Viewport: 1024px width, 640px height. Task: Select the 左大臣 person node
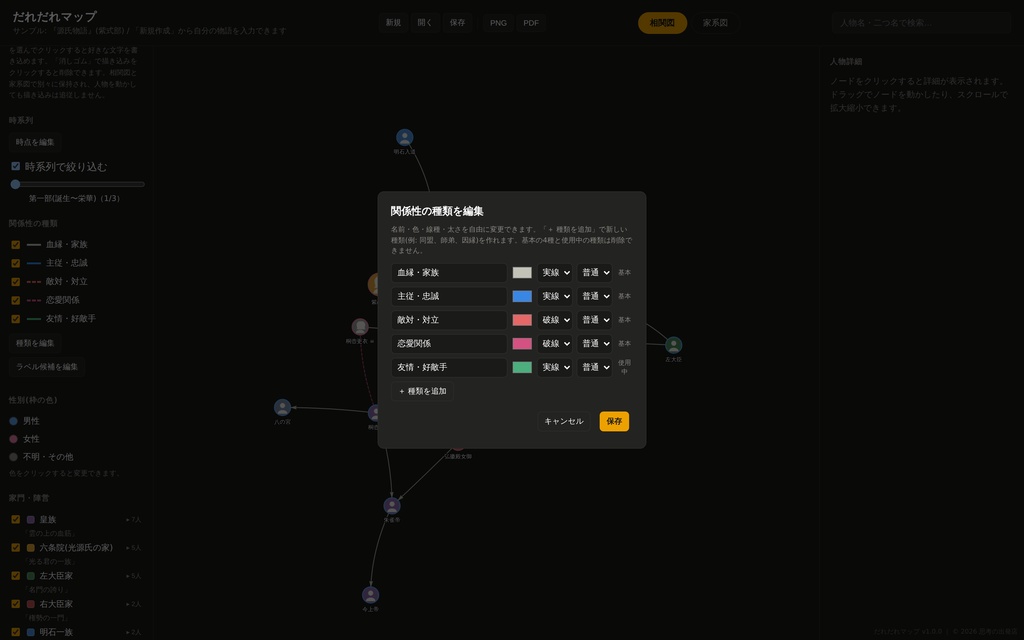click(x=673, y=345)
